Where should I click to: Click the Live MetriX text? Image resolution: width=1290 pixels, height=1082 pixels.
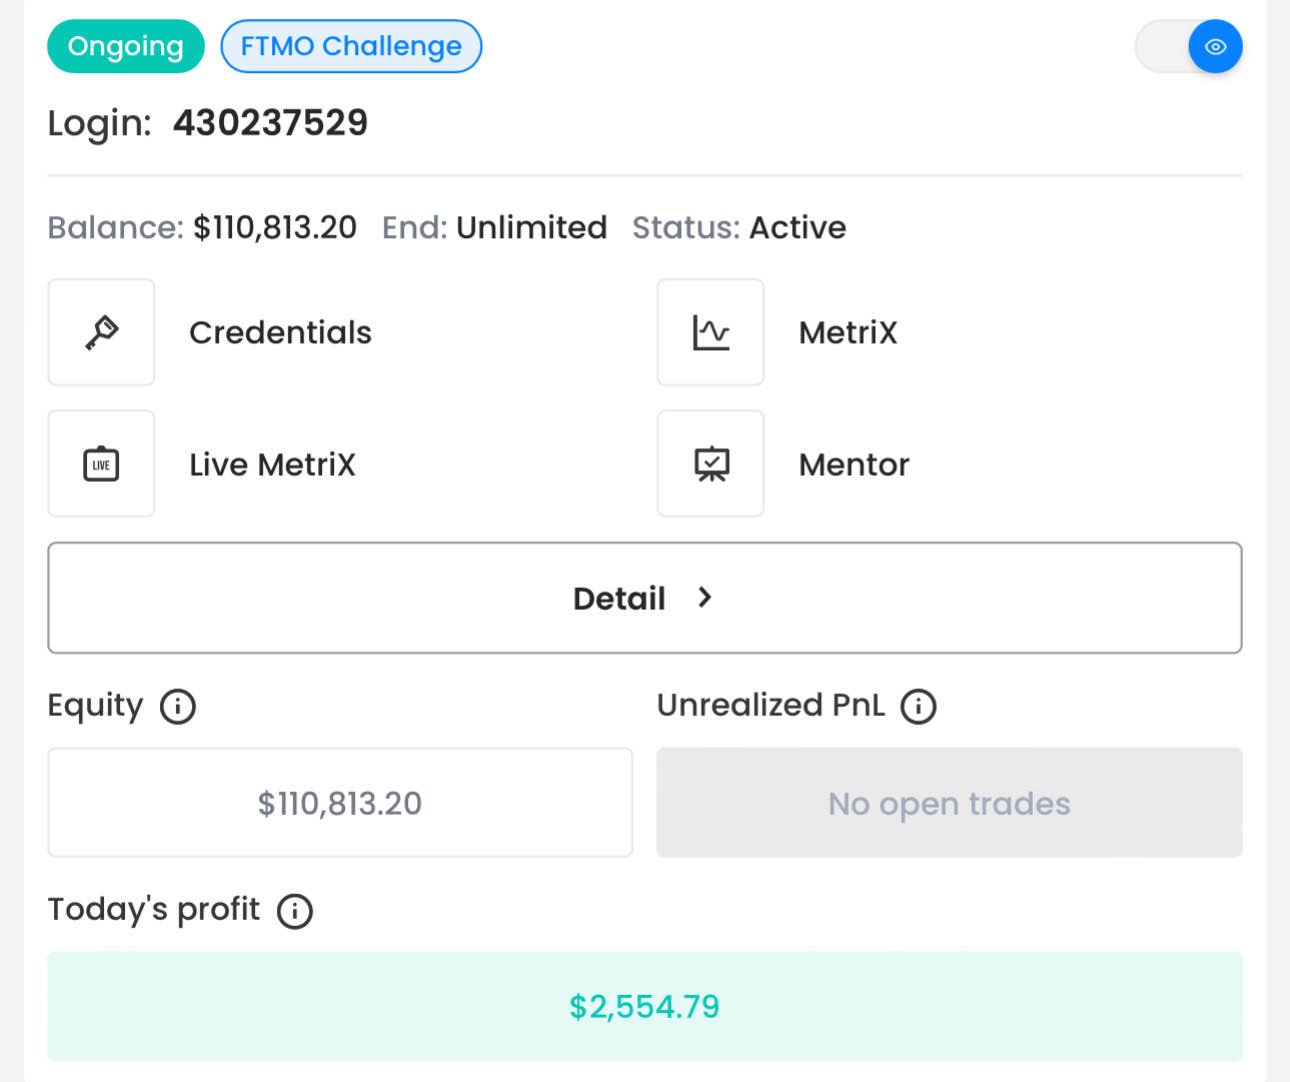point(272,464)
